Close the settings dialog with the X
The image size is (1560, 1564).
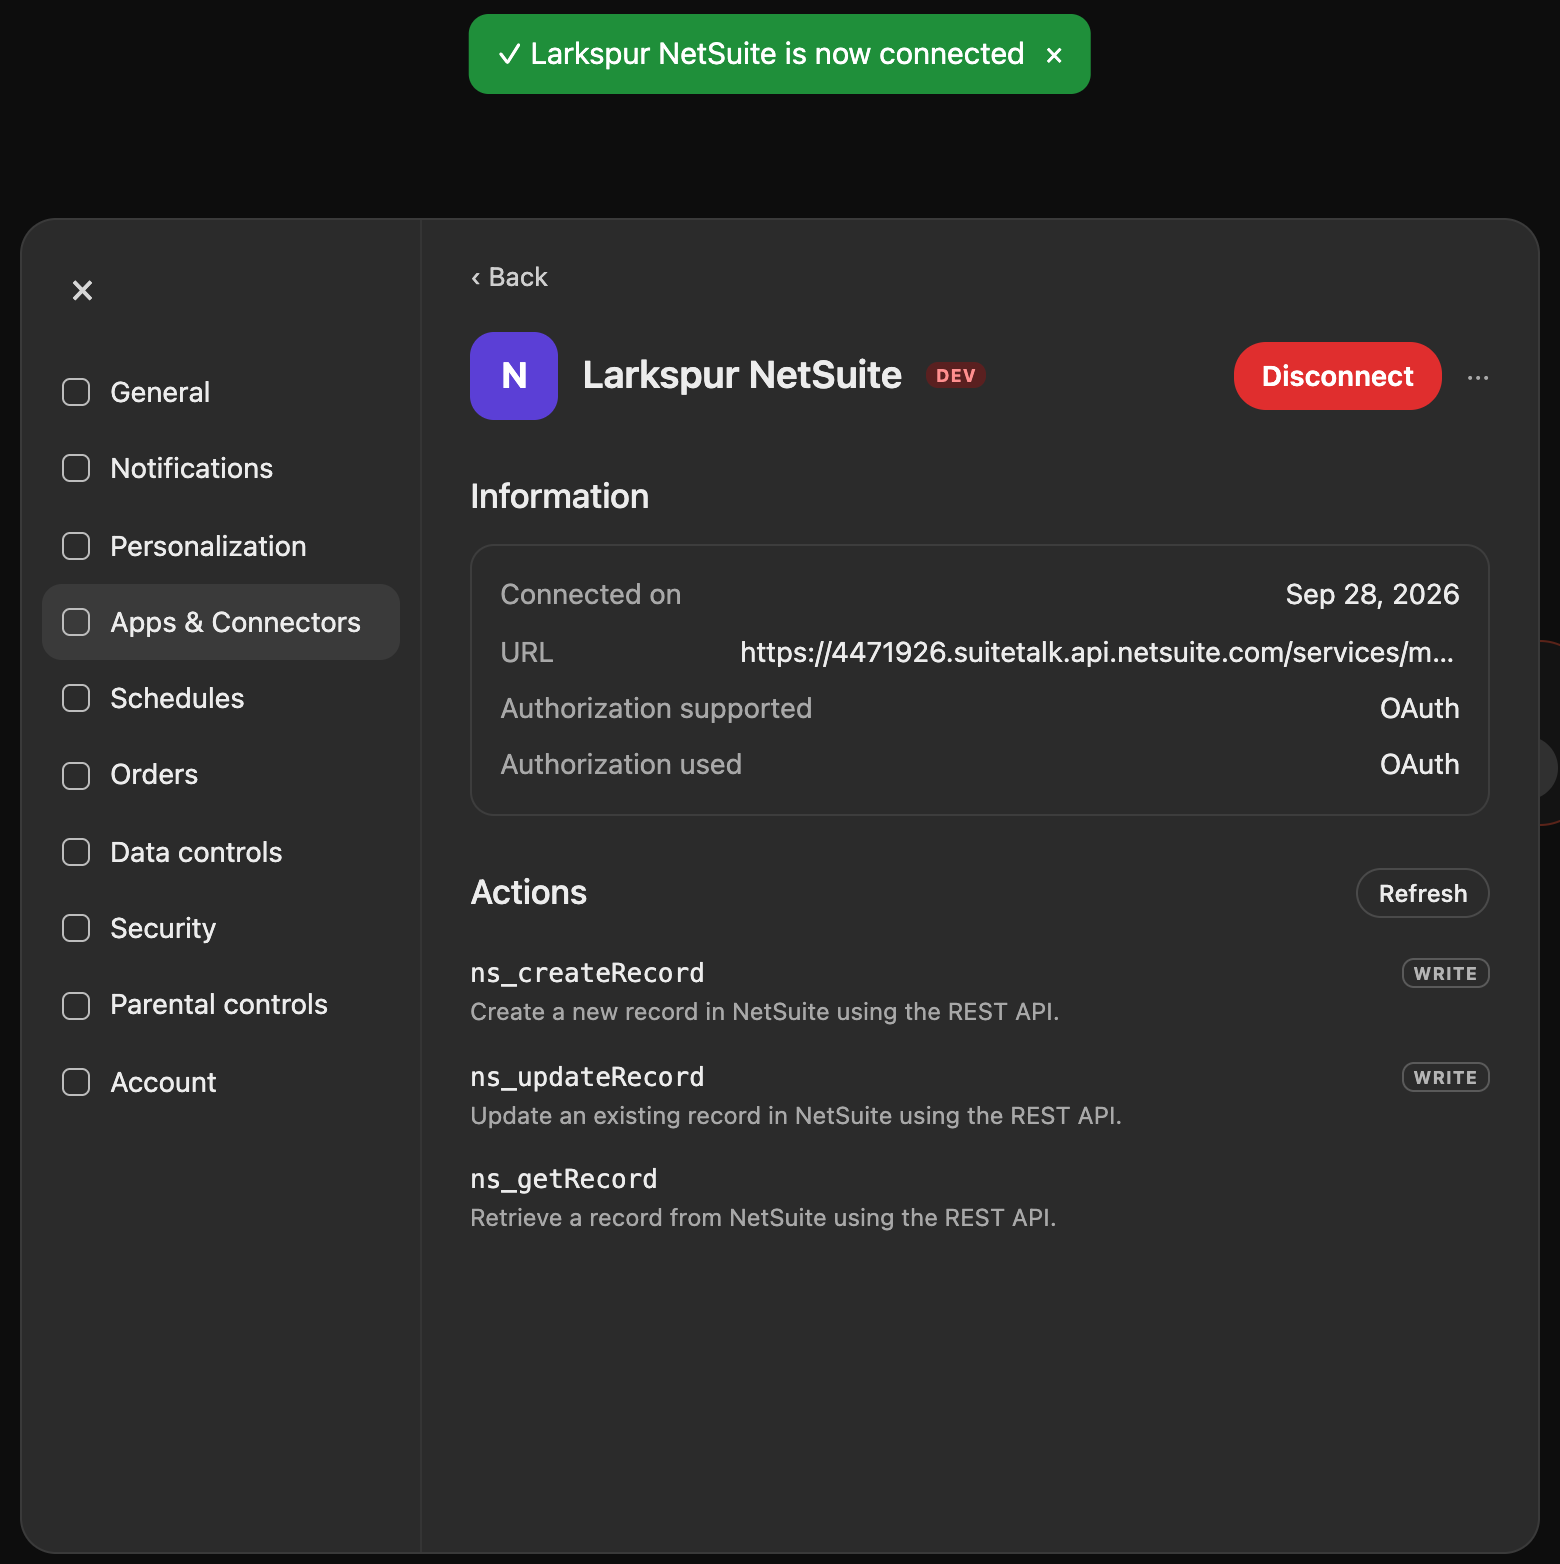point(82,290)
